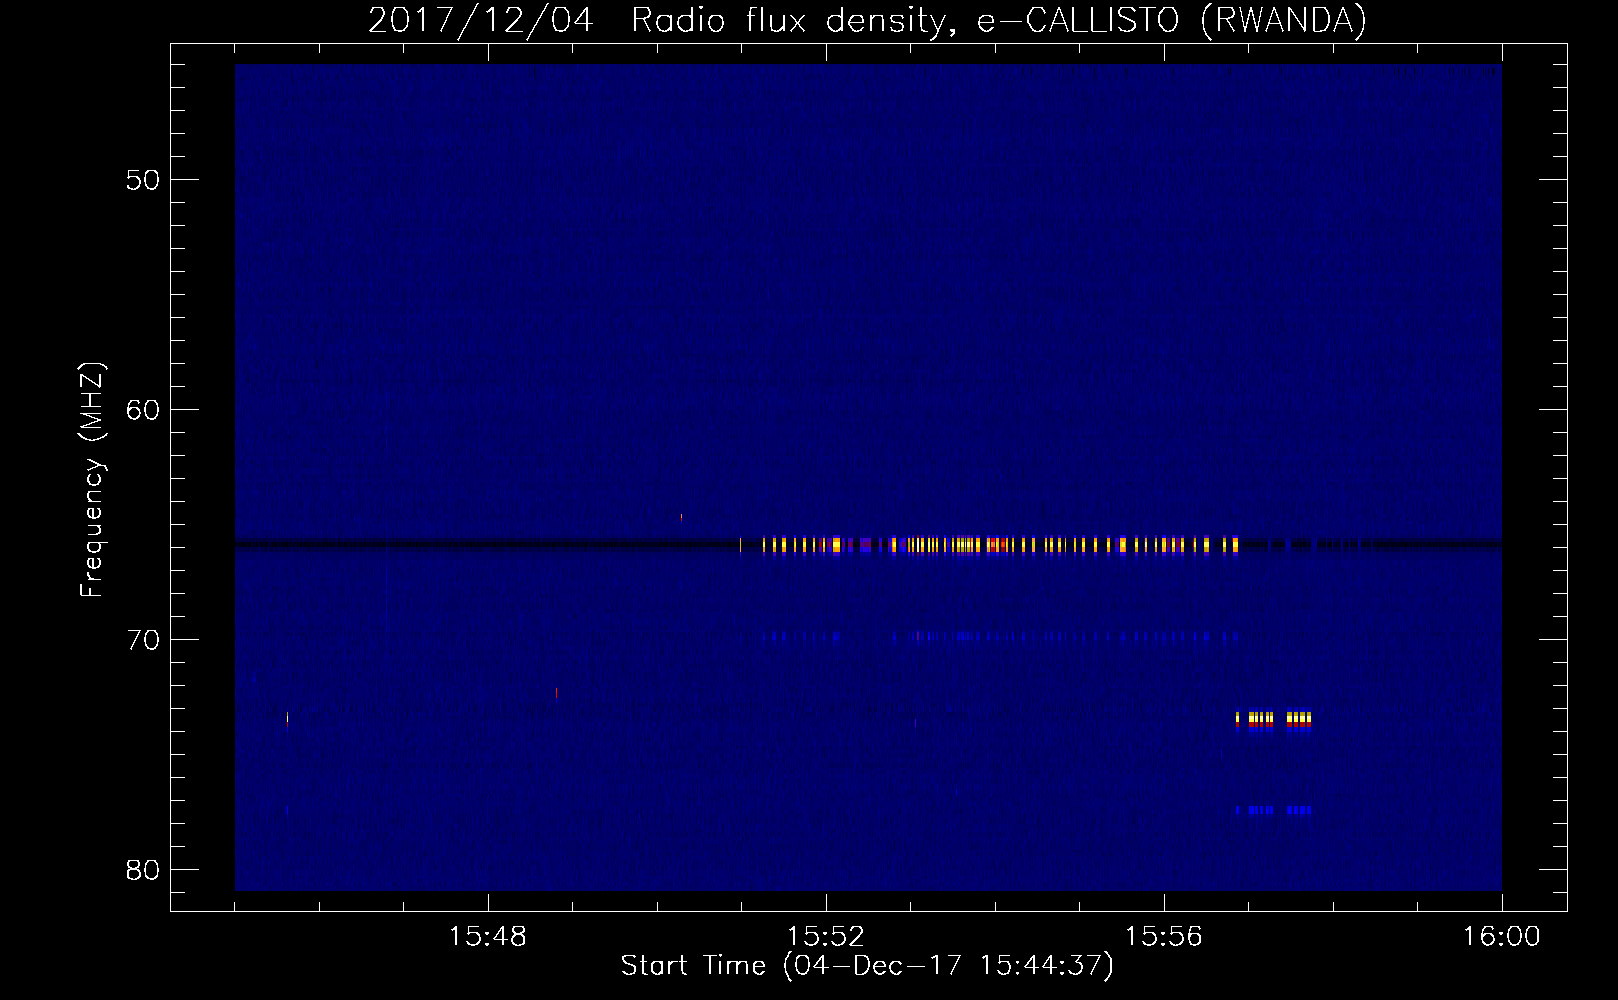Click the frequency tick label "50"
The width and height of the screenshot is (1618, 1000).
click(143, 180)
